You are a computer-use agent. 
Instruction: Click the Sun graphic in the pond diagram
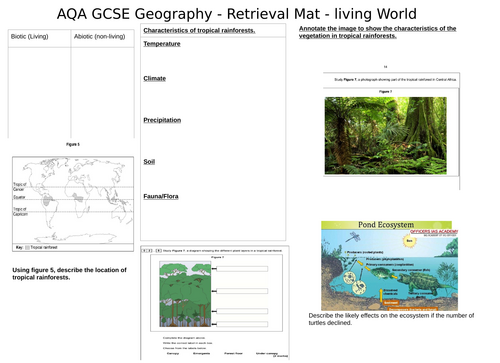click(x=409, y=241)
